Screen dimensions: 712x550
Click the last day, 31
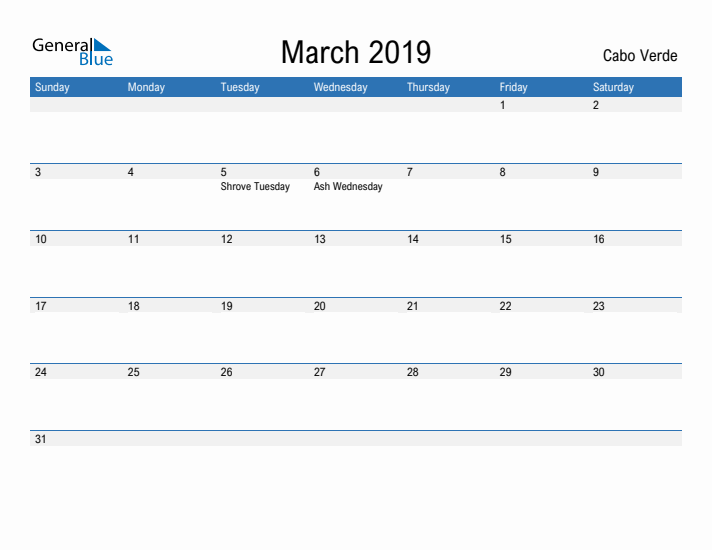pos(41,439)
